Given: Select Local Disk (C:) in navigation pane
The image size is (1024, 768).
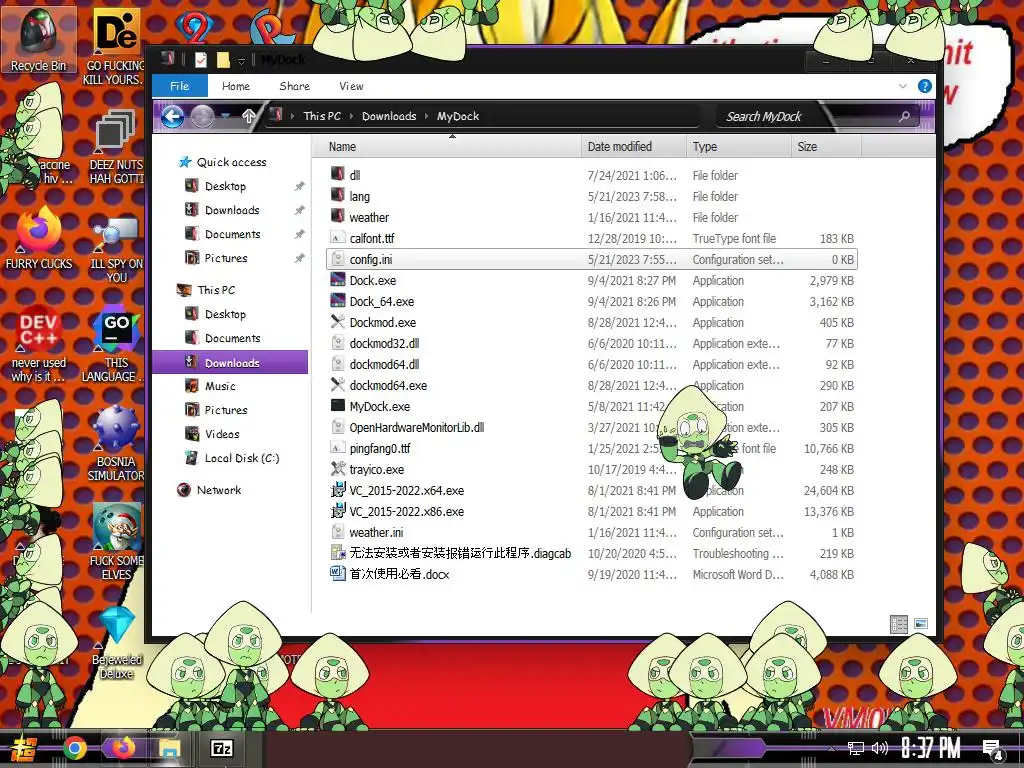Looking at the screenshot, I should 241,458.
